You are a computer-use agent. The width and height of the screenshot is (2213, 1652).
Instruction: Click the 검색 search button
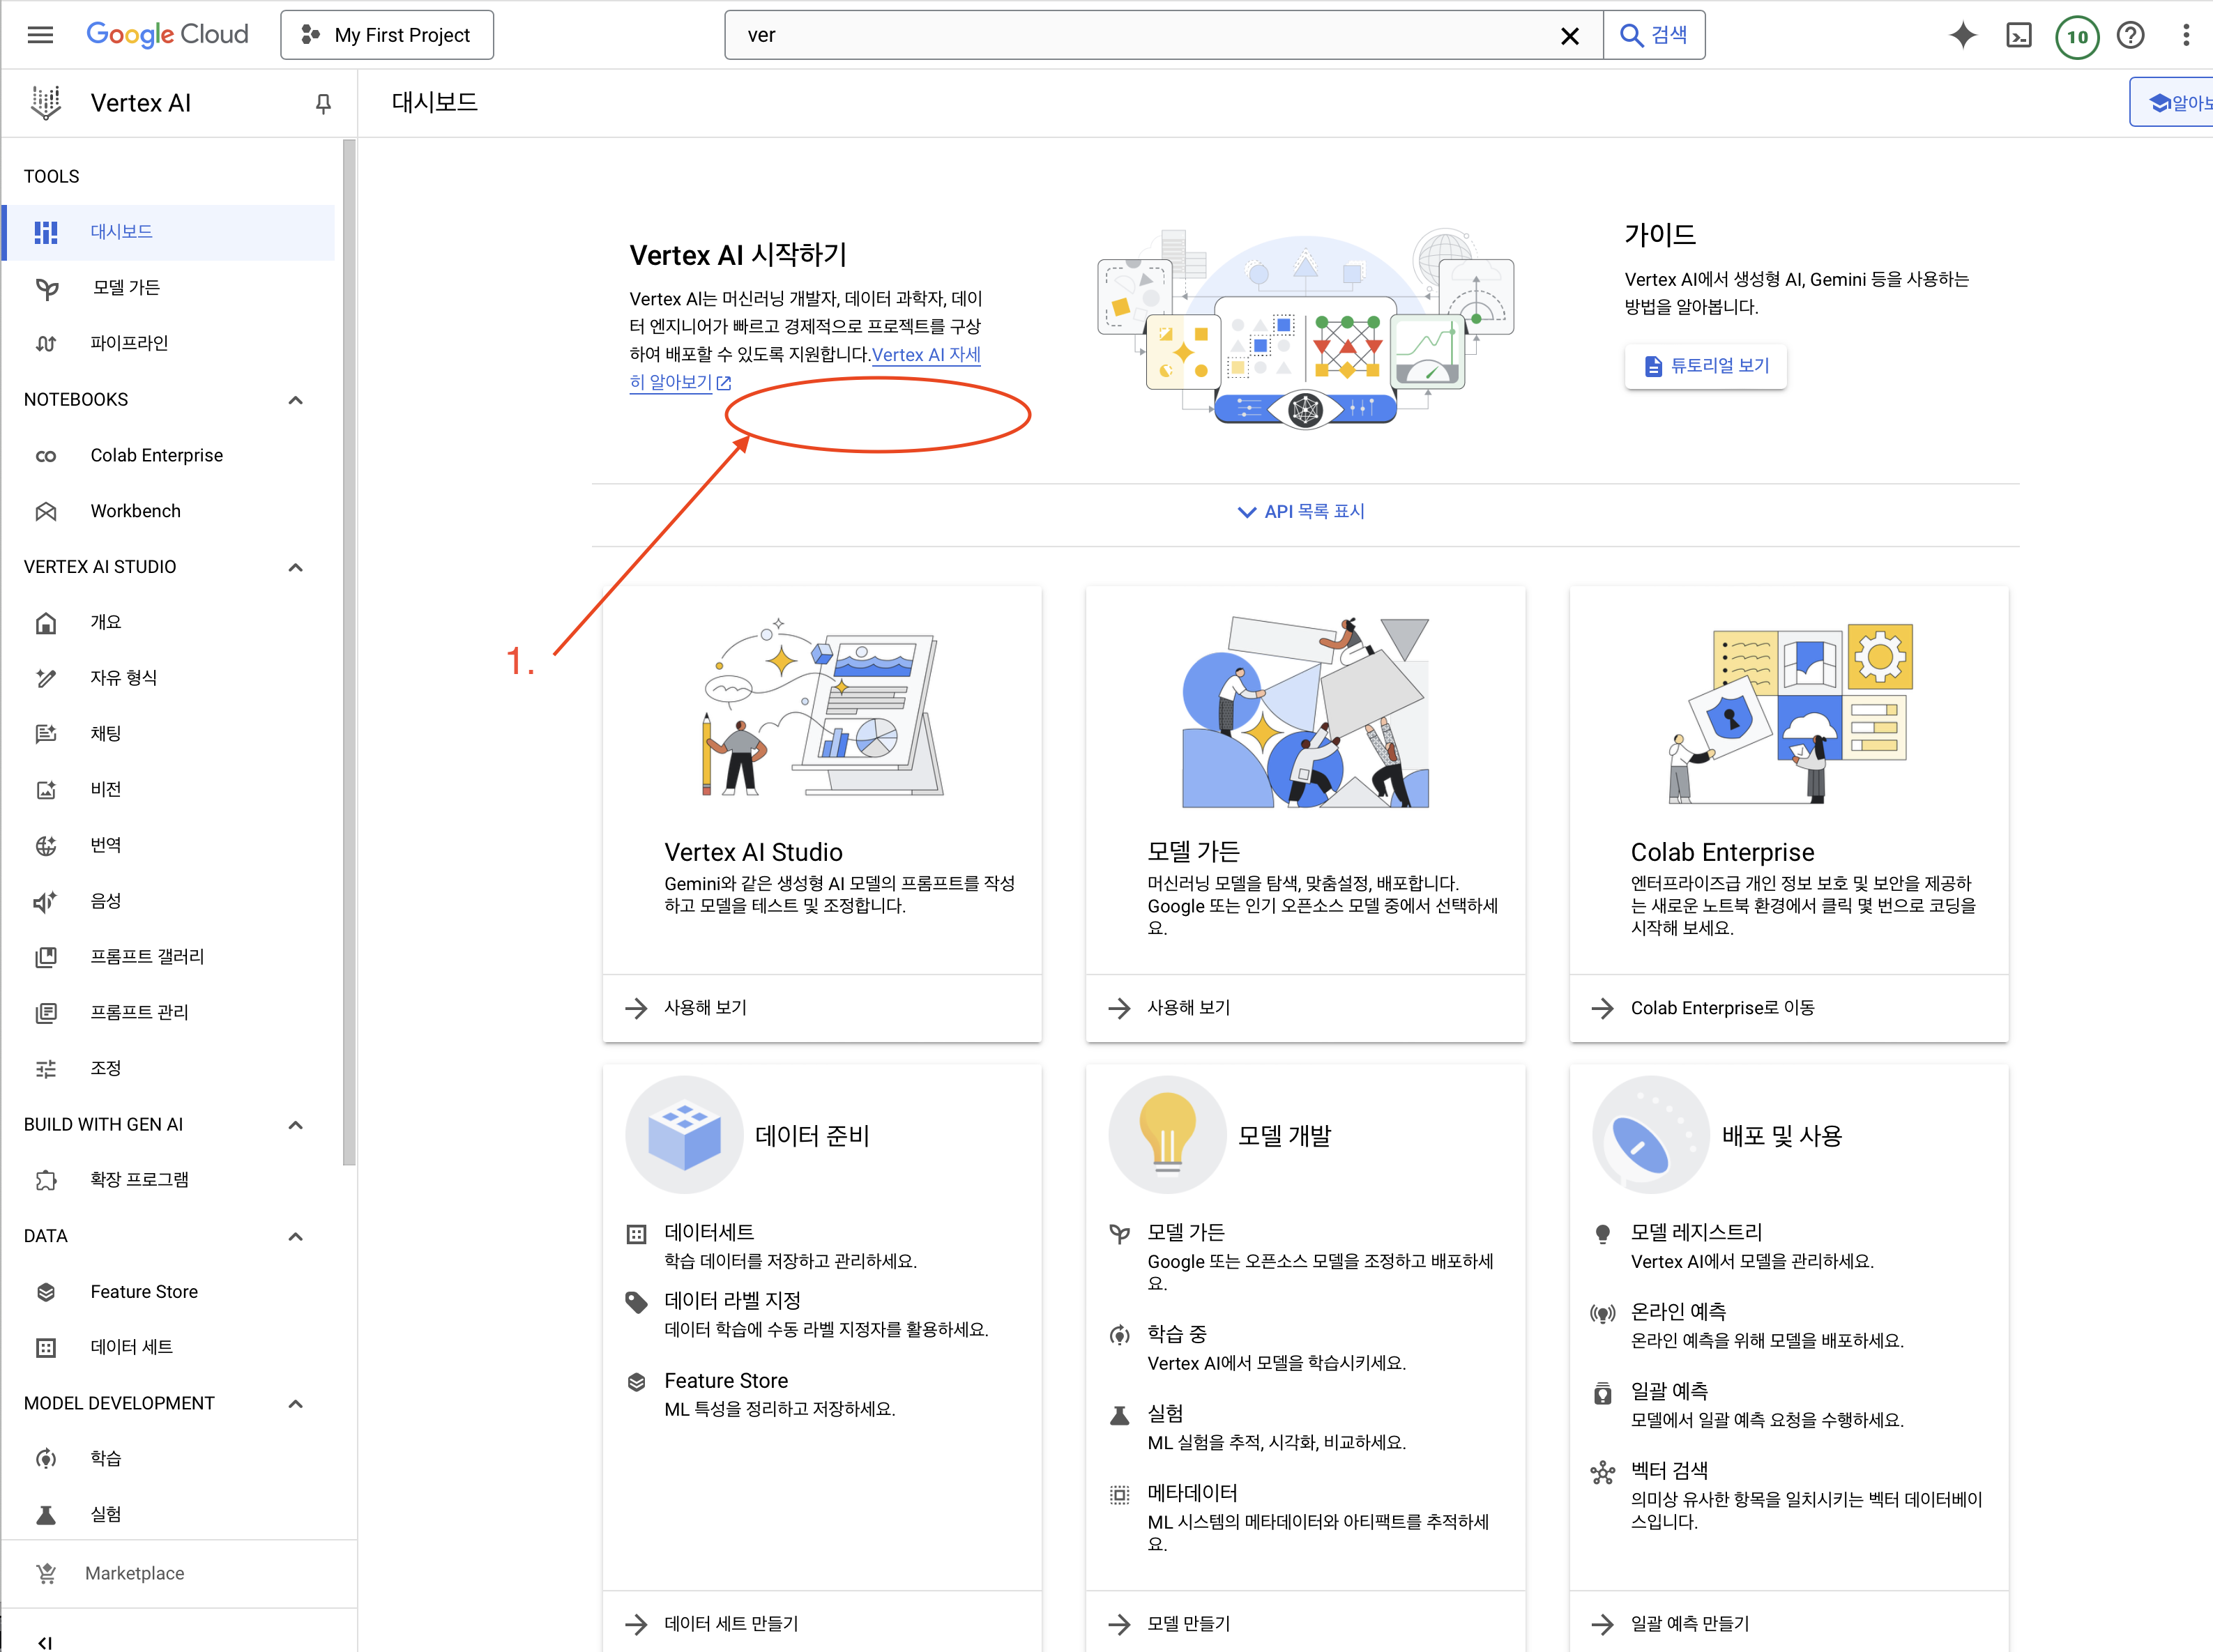[1654, 35]
